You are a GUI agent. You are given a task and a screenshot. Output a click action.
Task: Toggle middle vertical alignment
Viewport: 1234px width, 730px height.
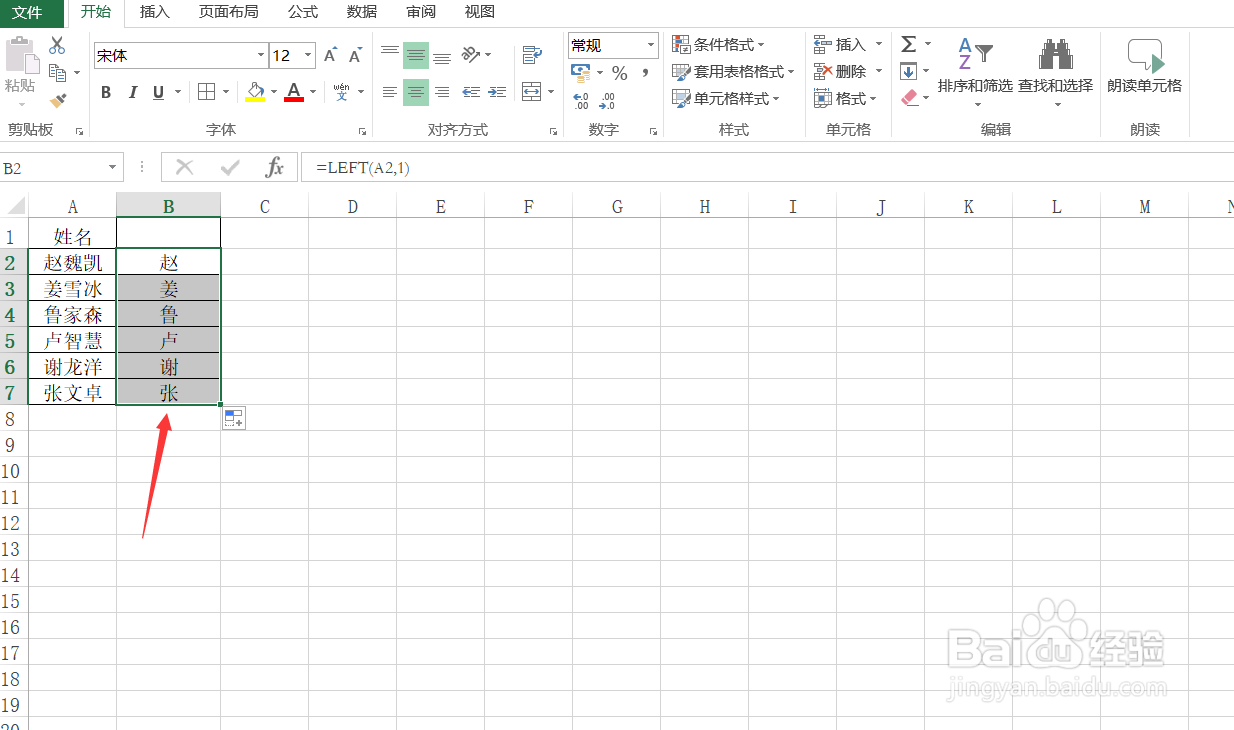pyautogui.click(x=415, y=55)
